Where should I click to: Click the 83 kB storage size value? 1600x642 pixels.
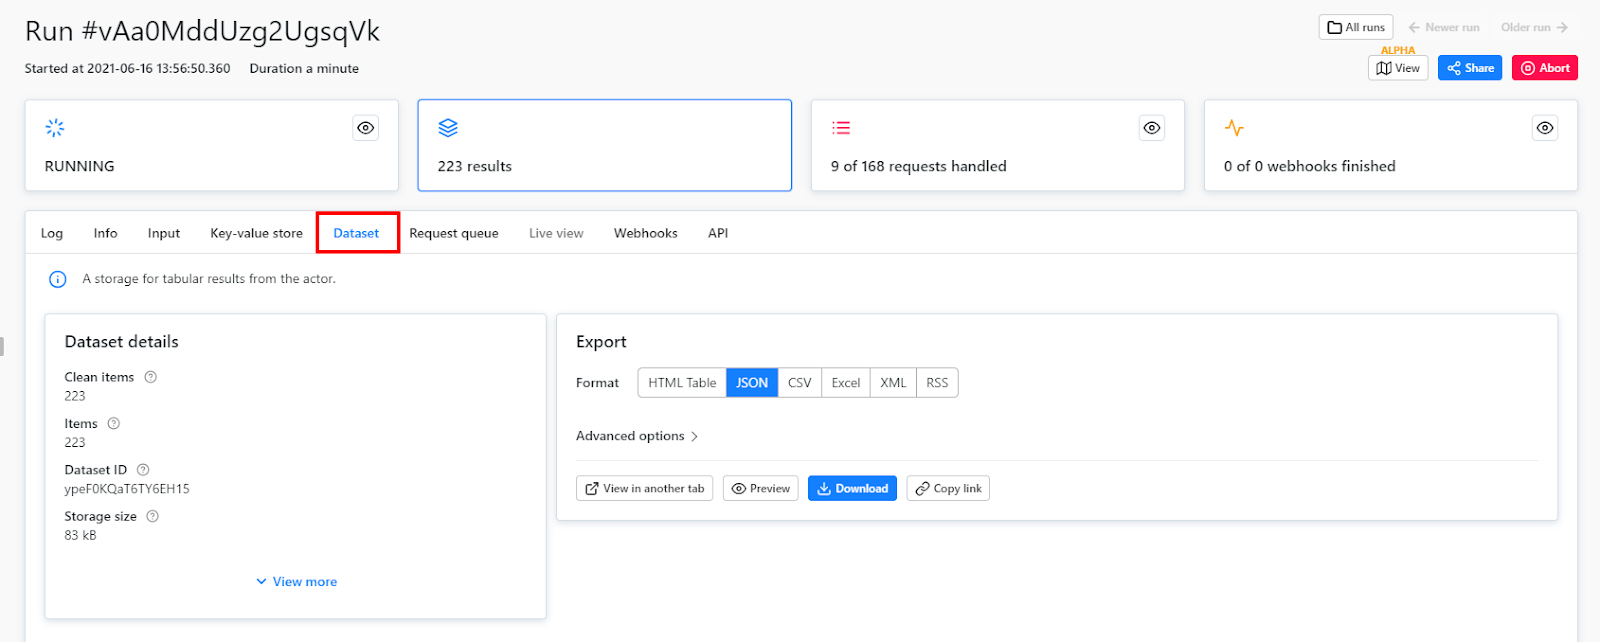pos(81,535)
